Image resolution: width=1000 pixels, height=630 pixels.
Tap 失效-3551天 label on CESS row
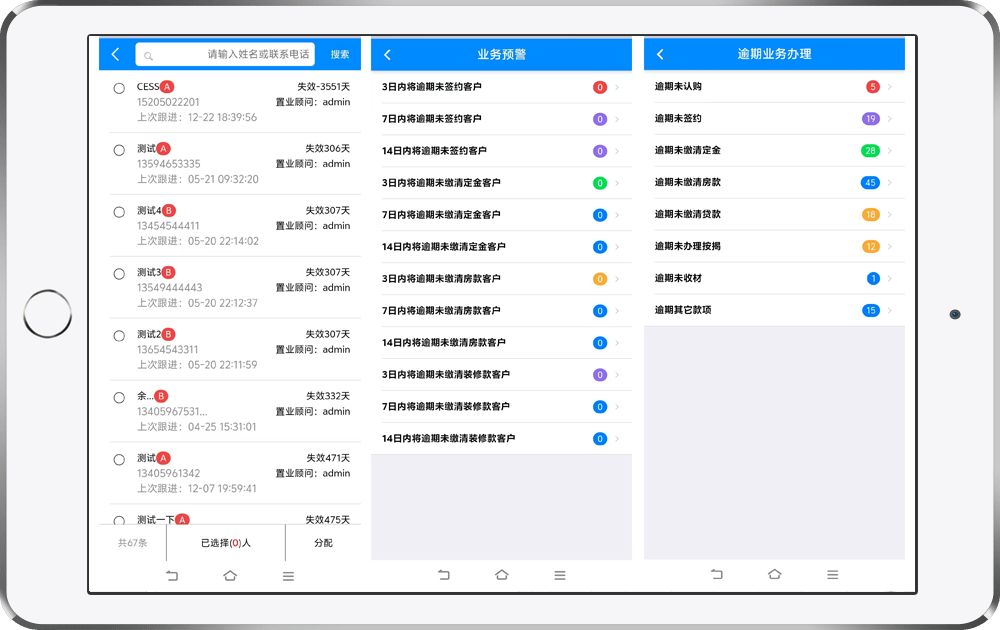tap(323, 87)
